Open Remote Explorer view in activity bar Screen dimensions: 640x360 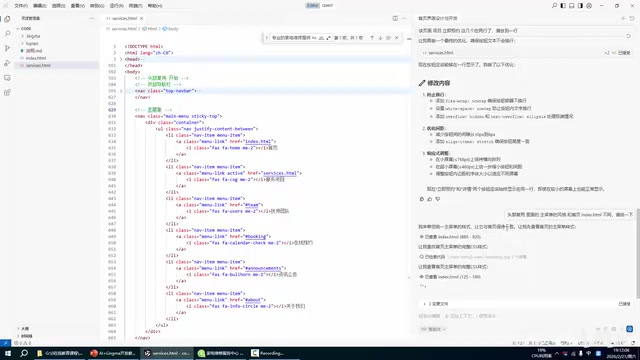point(7,78)
